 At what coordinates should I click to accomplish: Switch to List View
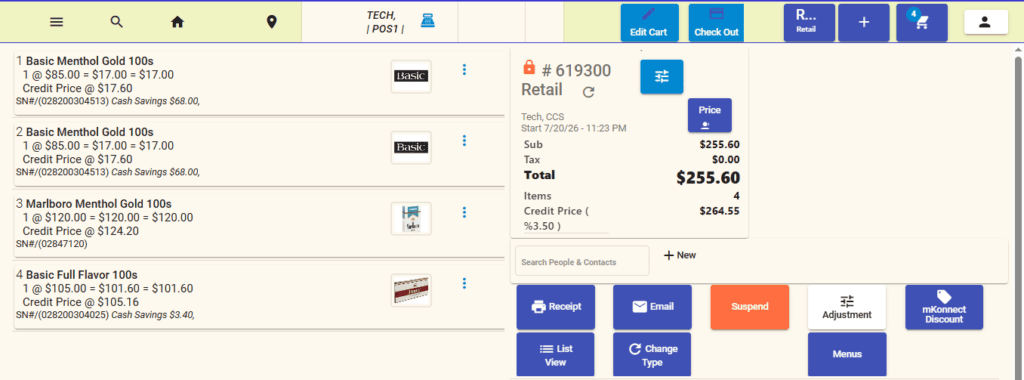(x=556, y=355)
